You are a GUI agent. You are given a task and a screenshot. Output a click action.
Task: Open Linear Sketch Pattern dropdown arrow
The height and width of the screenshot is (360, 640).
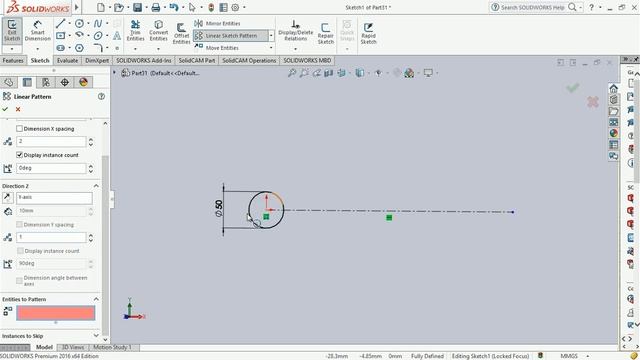271,36
